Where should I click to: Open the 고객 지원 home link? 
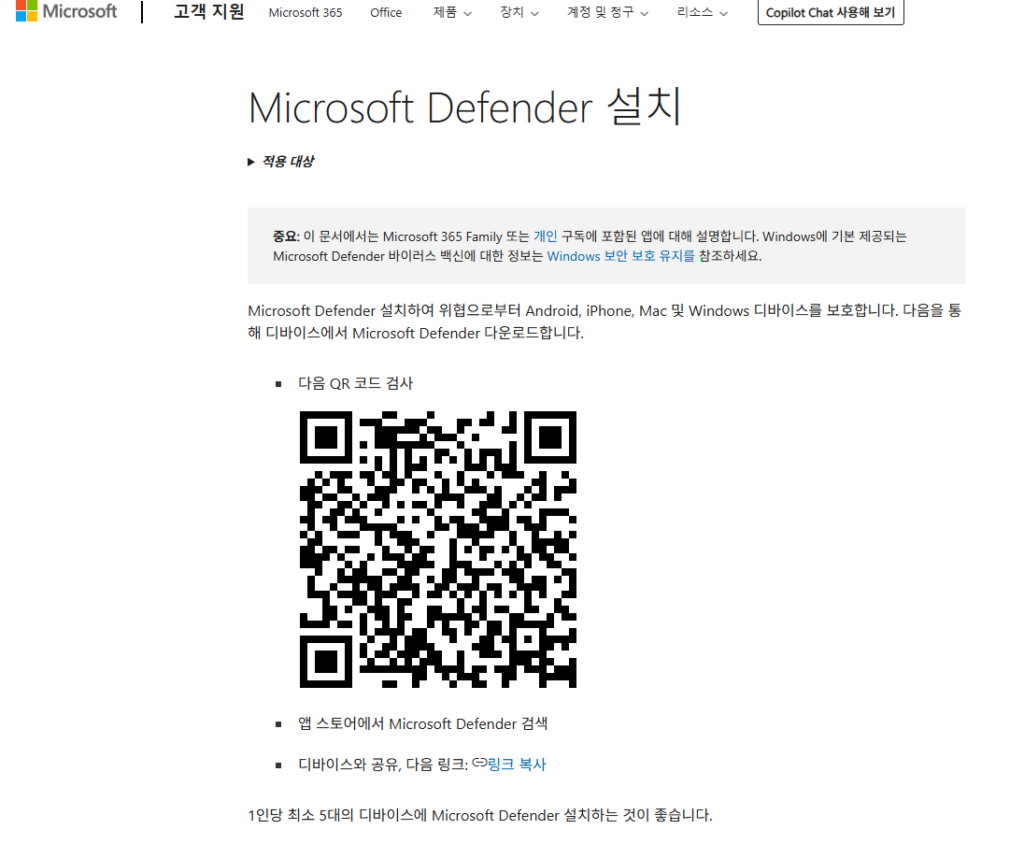coord(208,12)
